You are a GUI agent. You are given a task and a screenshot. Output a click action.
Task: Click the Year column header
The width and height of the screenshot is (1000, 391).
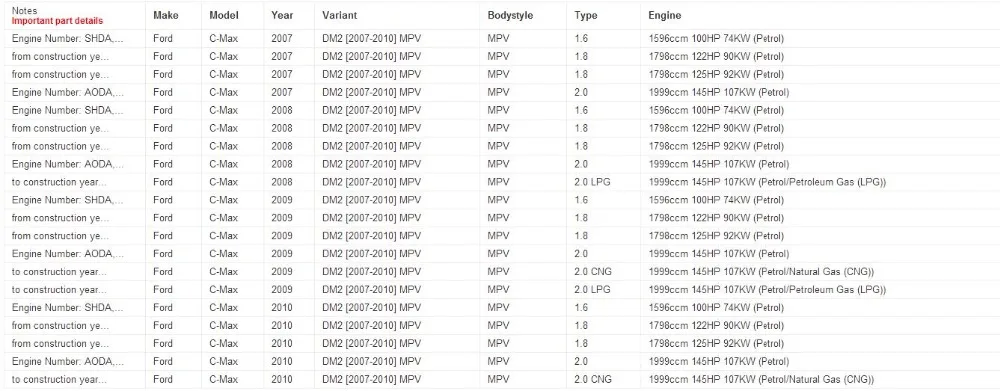tap(282, 15)
